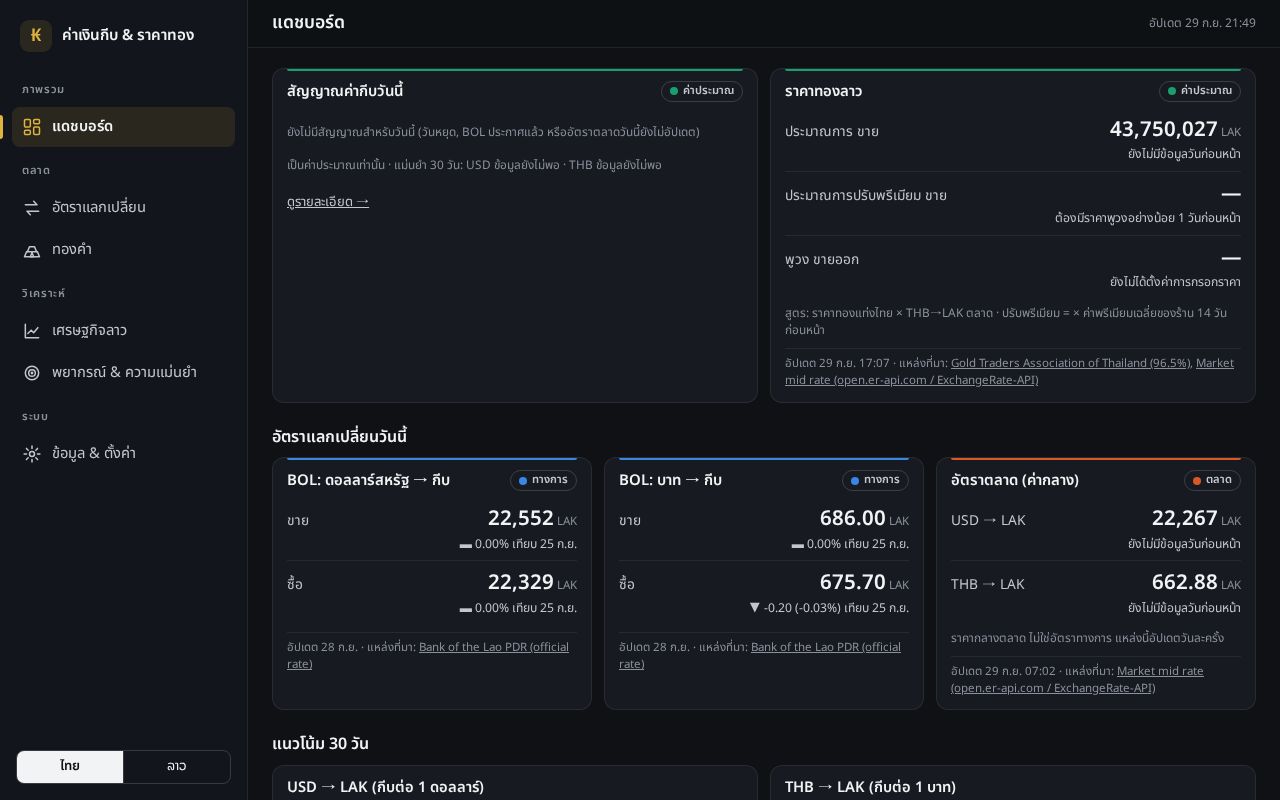Click the orange ตลาด badge on market card
The height and width of the screenshot is (800, 1280).
click(x=1212, y=480)
